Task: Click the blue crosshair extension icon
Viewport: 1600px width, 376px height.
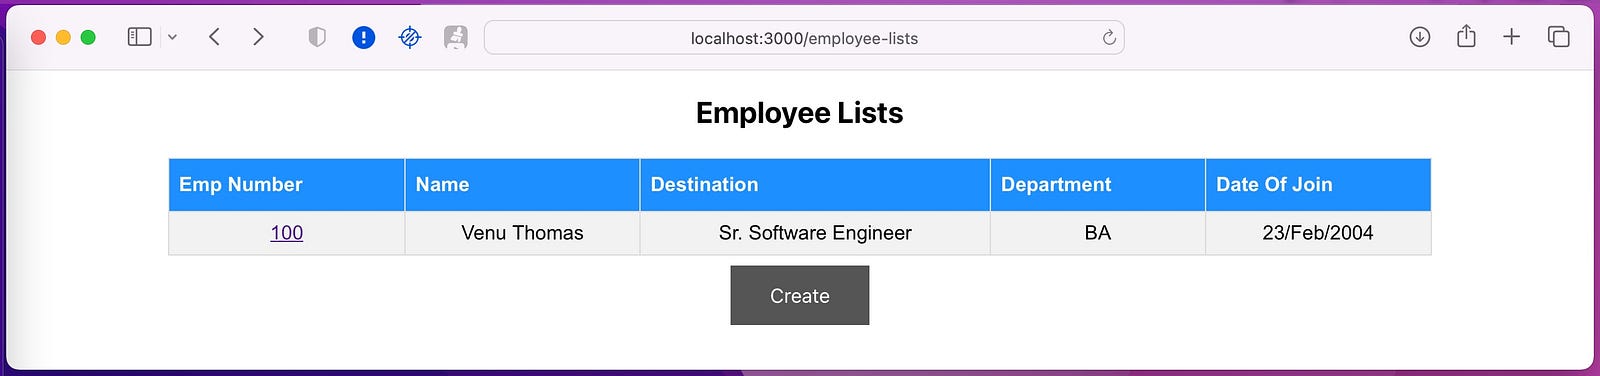Action: (x=410, y=37)
